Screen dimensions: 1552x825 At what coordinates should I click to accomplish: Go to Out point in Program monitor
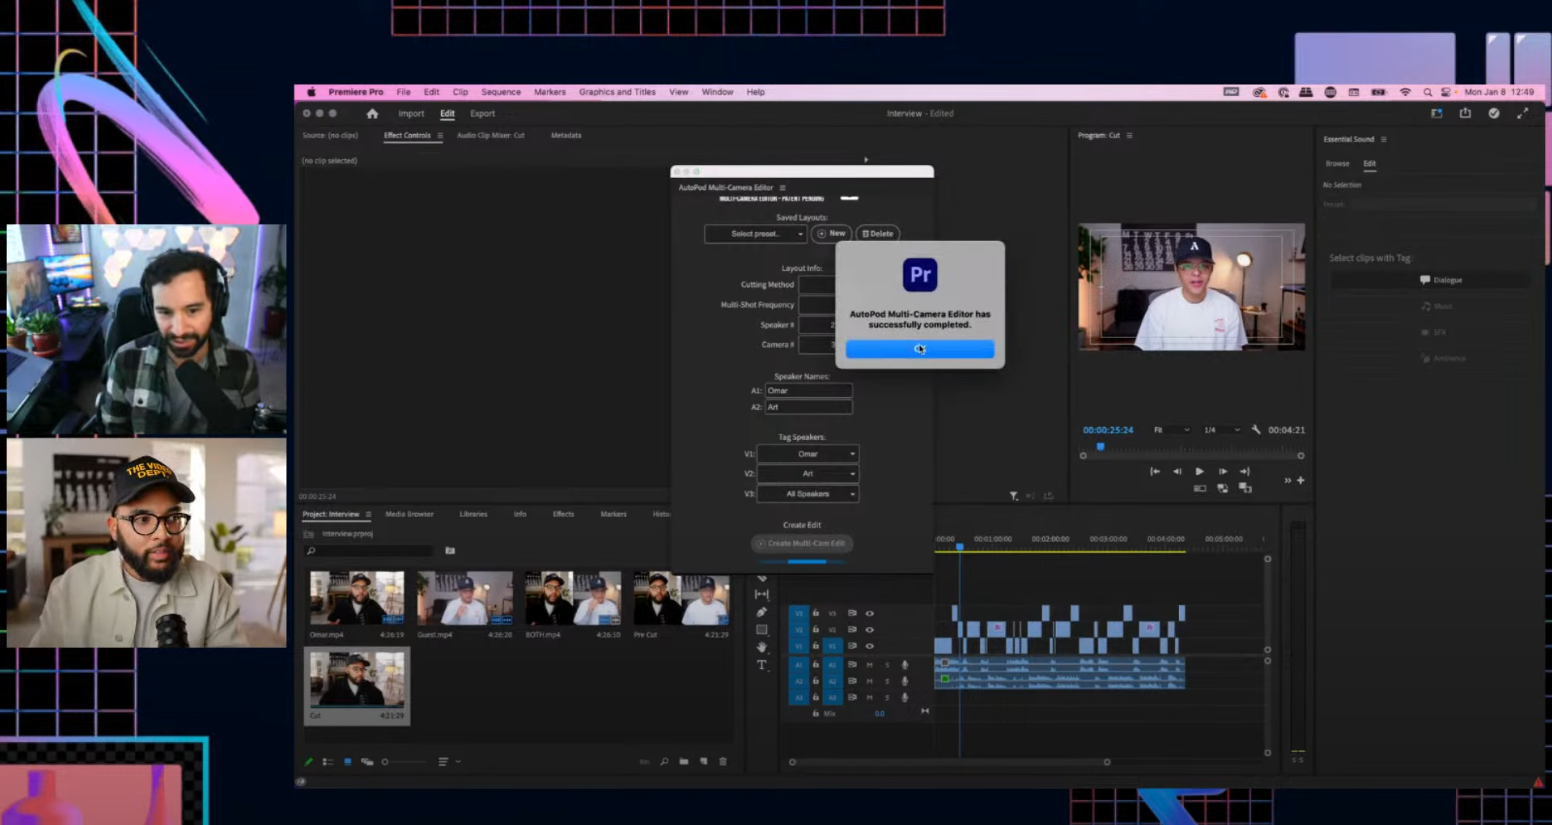coord(1245,471)
